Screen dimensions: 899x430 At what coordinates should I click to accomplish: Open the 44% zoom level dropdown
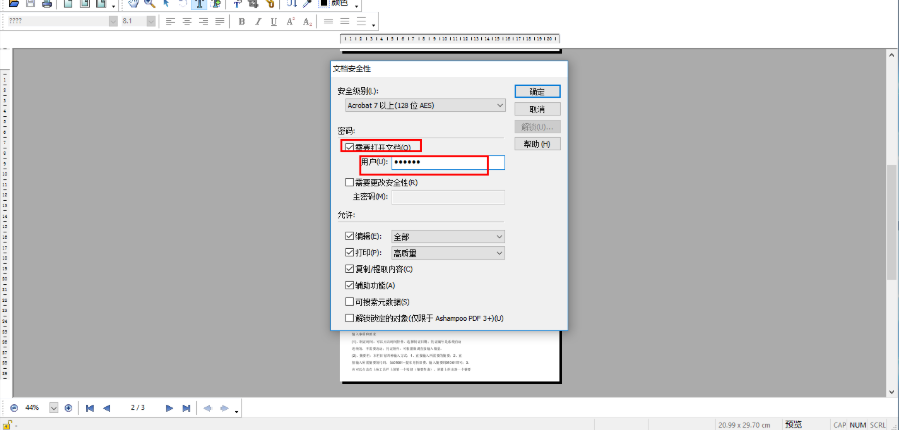(54, 408)
